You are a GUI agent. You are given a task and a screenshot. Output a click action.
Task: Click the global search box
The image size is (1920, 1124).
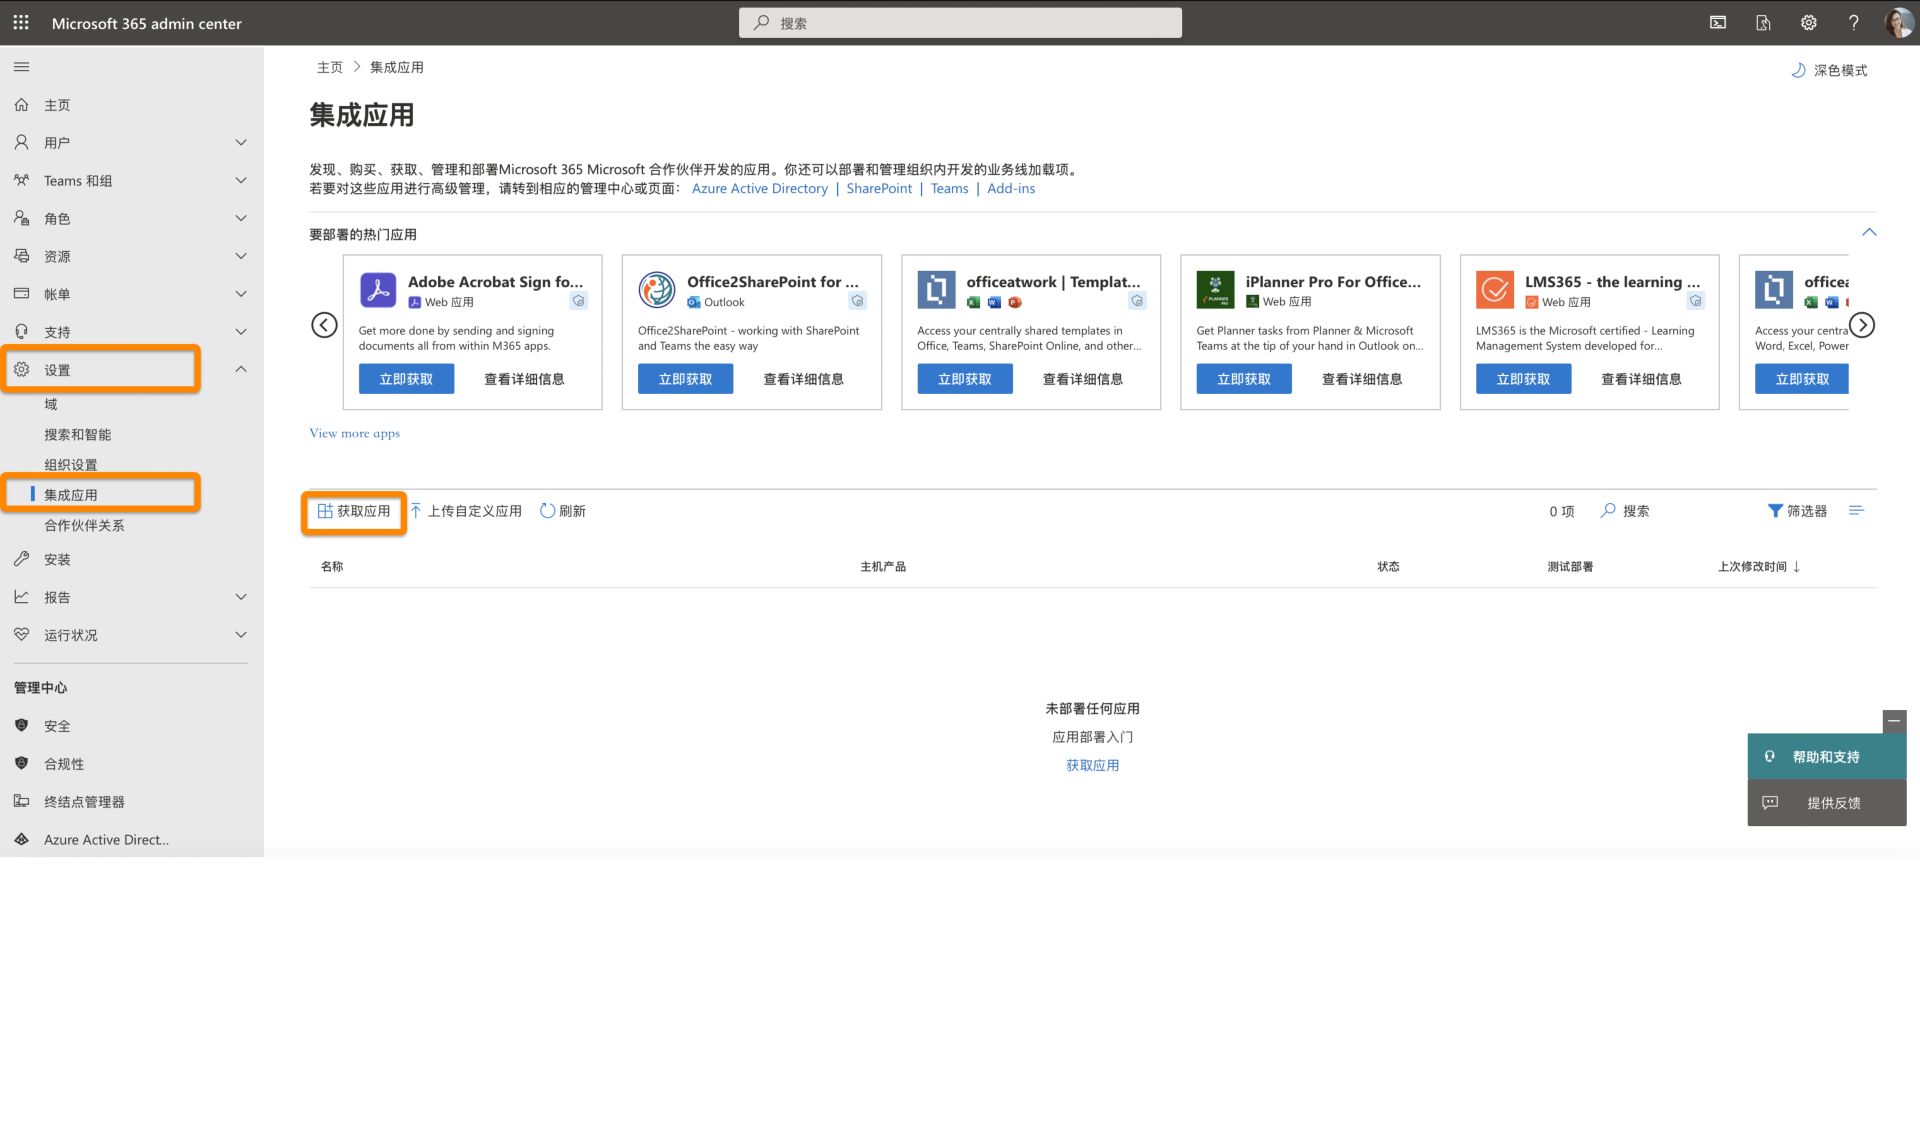click(960, 22)
